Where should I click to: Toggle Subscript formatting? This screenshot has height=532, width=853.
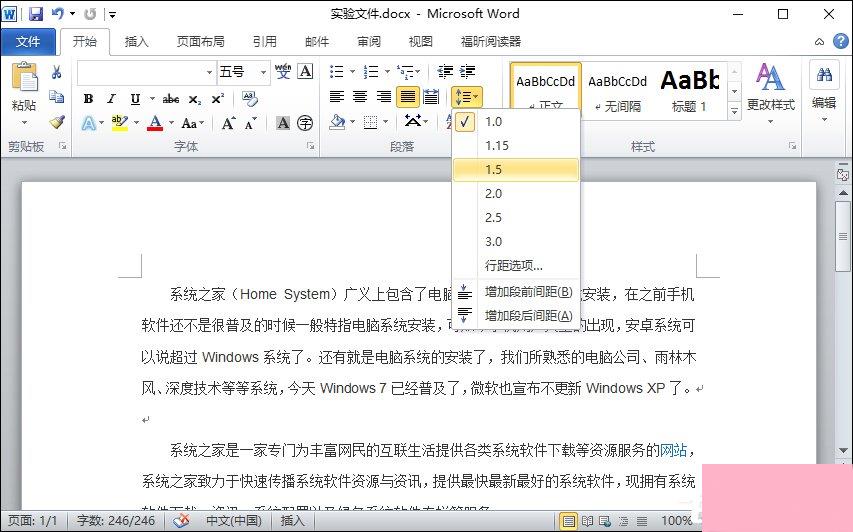(195, 99)
